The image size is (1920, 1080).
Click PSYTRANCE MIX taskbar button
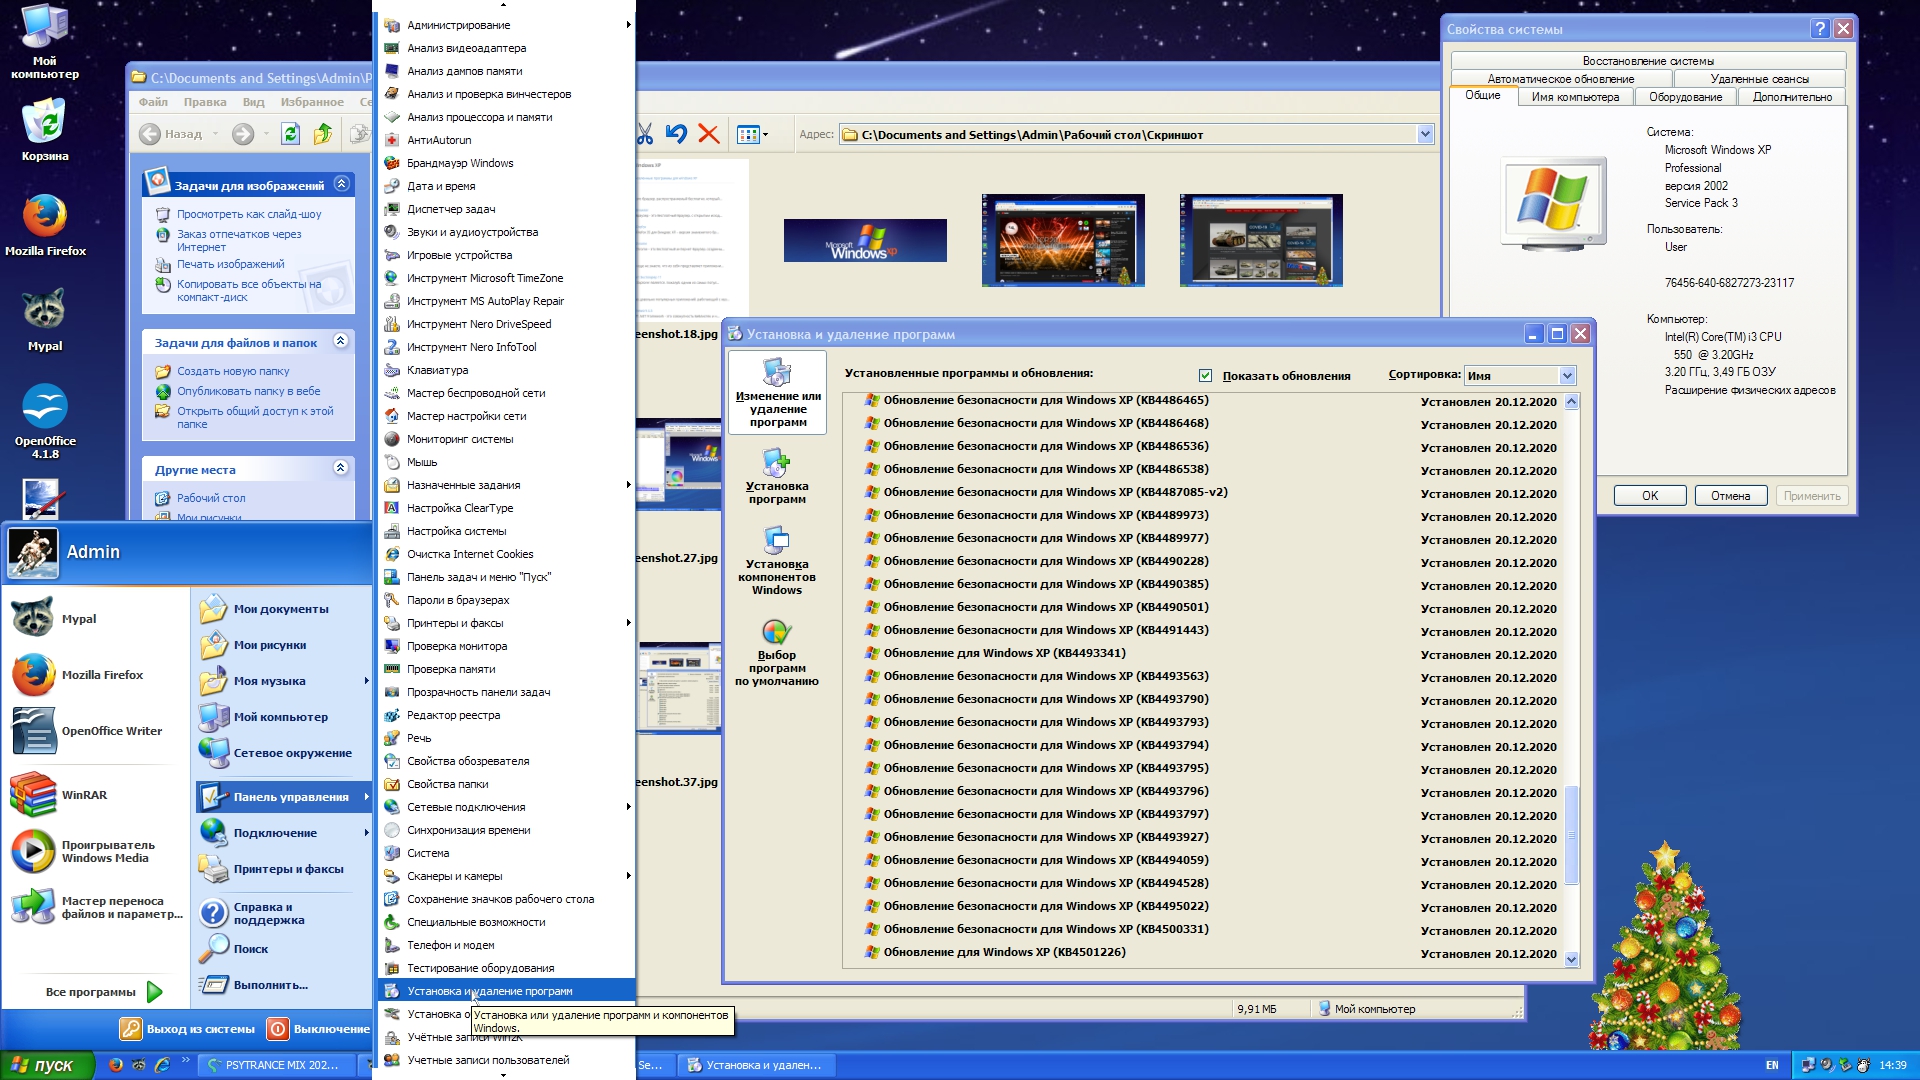(x=275, y=1065)
